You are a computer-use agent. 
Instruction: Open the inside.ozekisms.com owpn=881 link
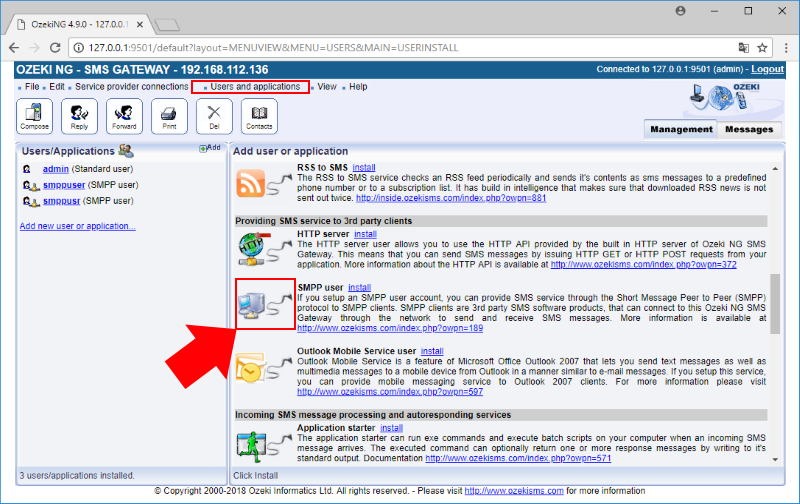tap(451, 198)
